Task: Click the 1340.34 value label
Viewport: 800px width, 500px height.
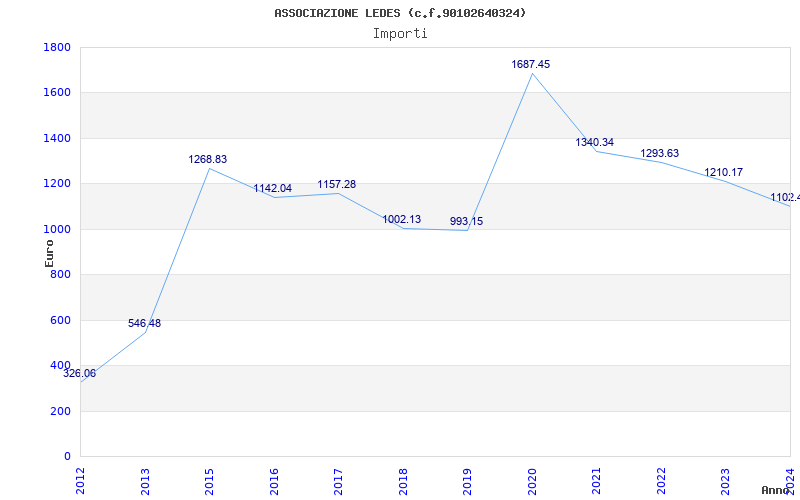Action: pyautogui.click(x=594, y=142)
